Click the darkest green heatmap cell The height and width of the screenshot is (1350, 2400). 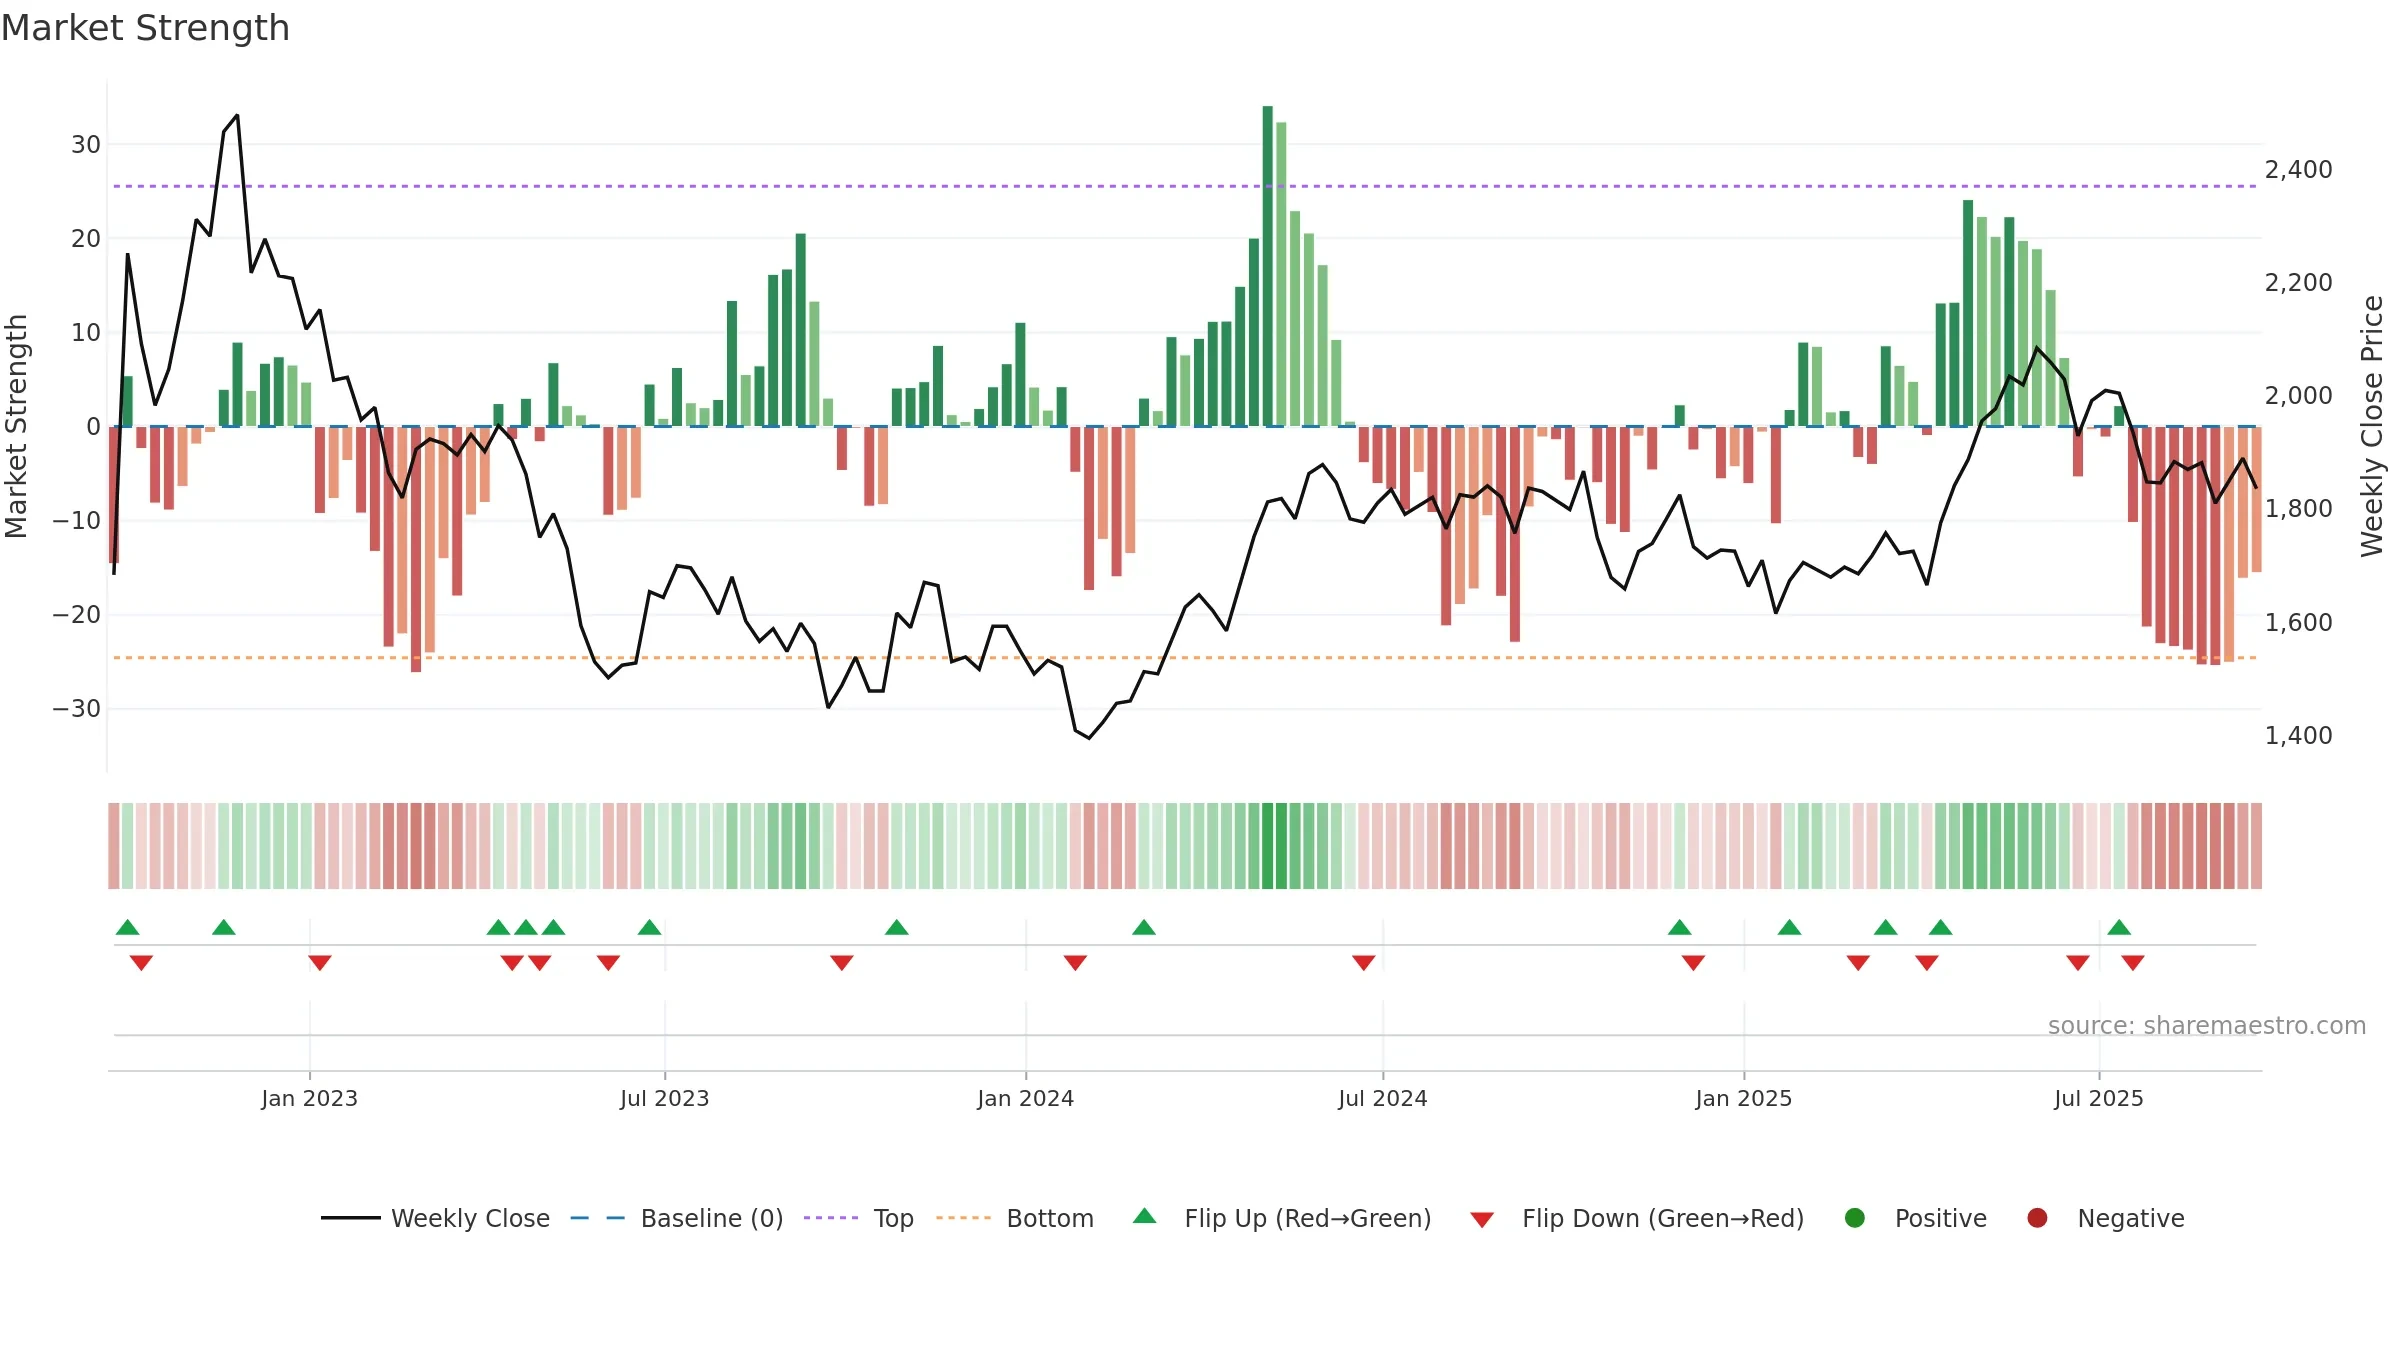(x=1268, y=846)
